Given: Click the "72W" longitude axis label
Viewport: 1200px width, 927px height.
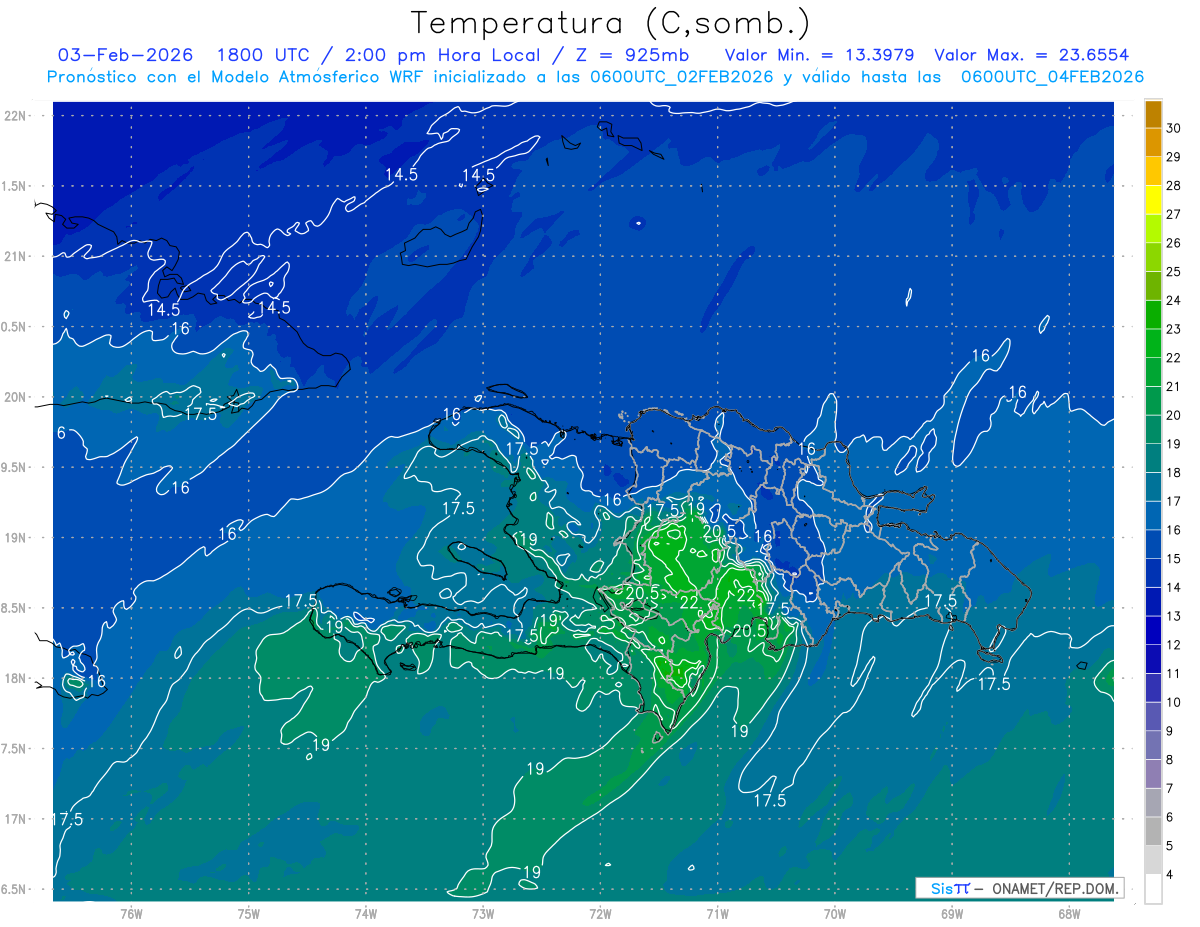Looking at the screenshot, I should tap(600, 913).
